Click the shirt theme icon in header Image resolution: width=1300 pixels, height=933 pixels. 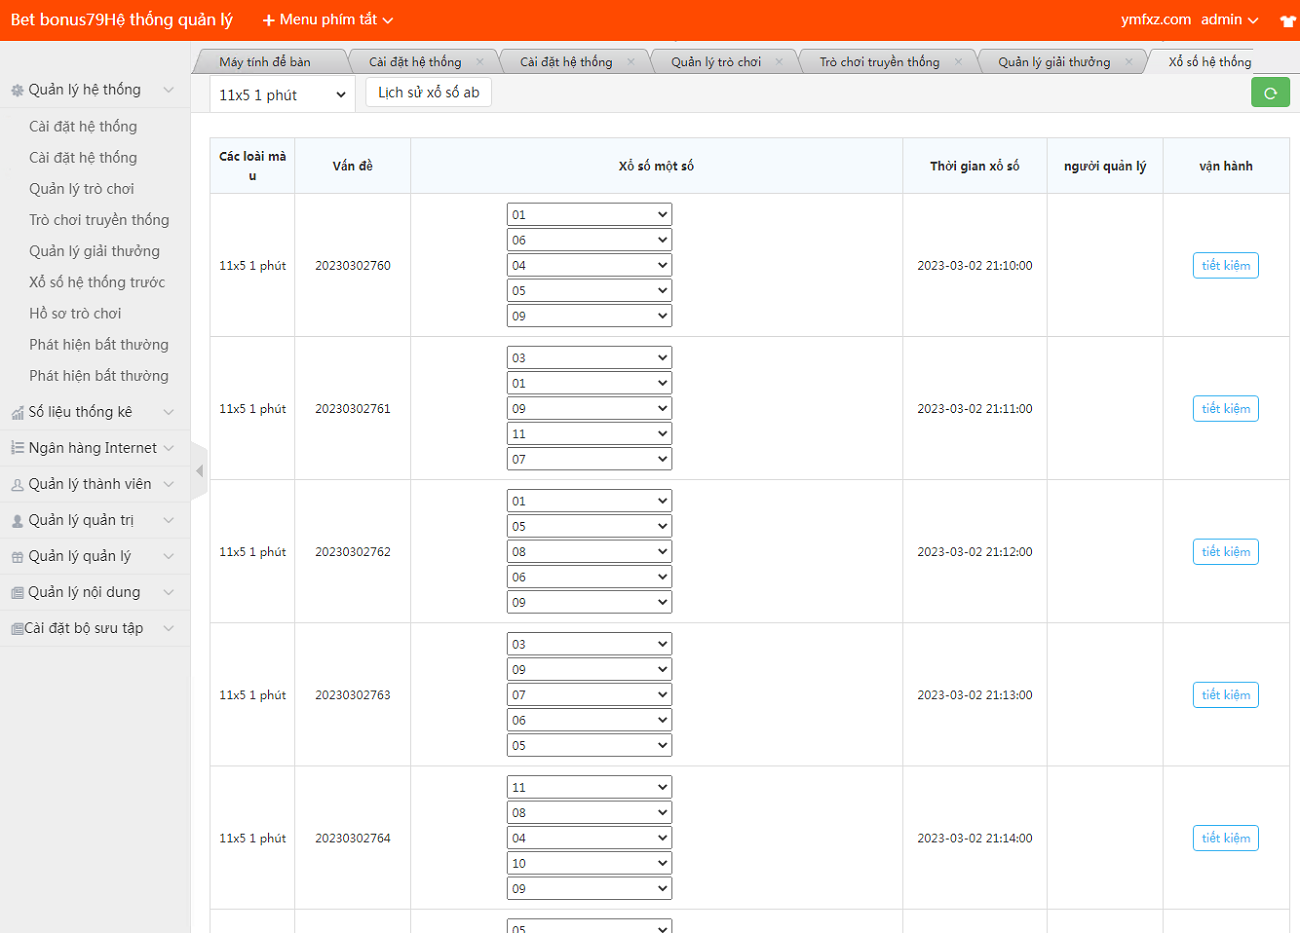[1287, 21]
